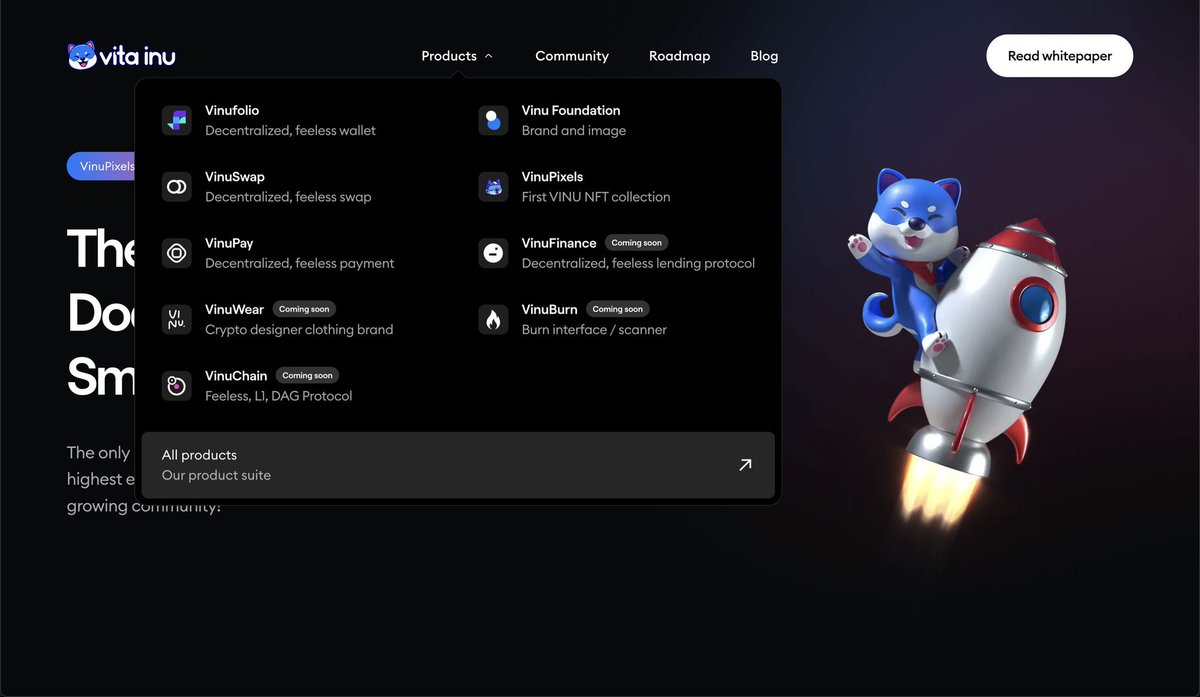Select the VinuFinance product title
1200x697 pixels.
tap(559, 243)
